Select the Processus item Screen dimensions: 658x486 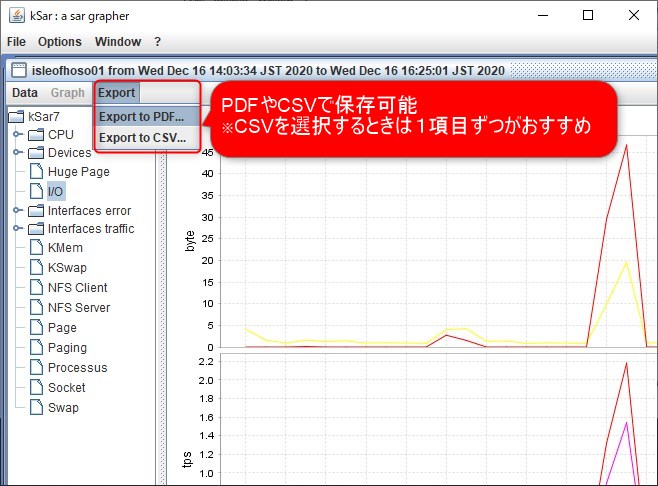78,368
